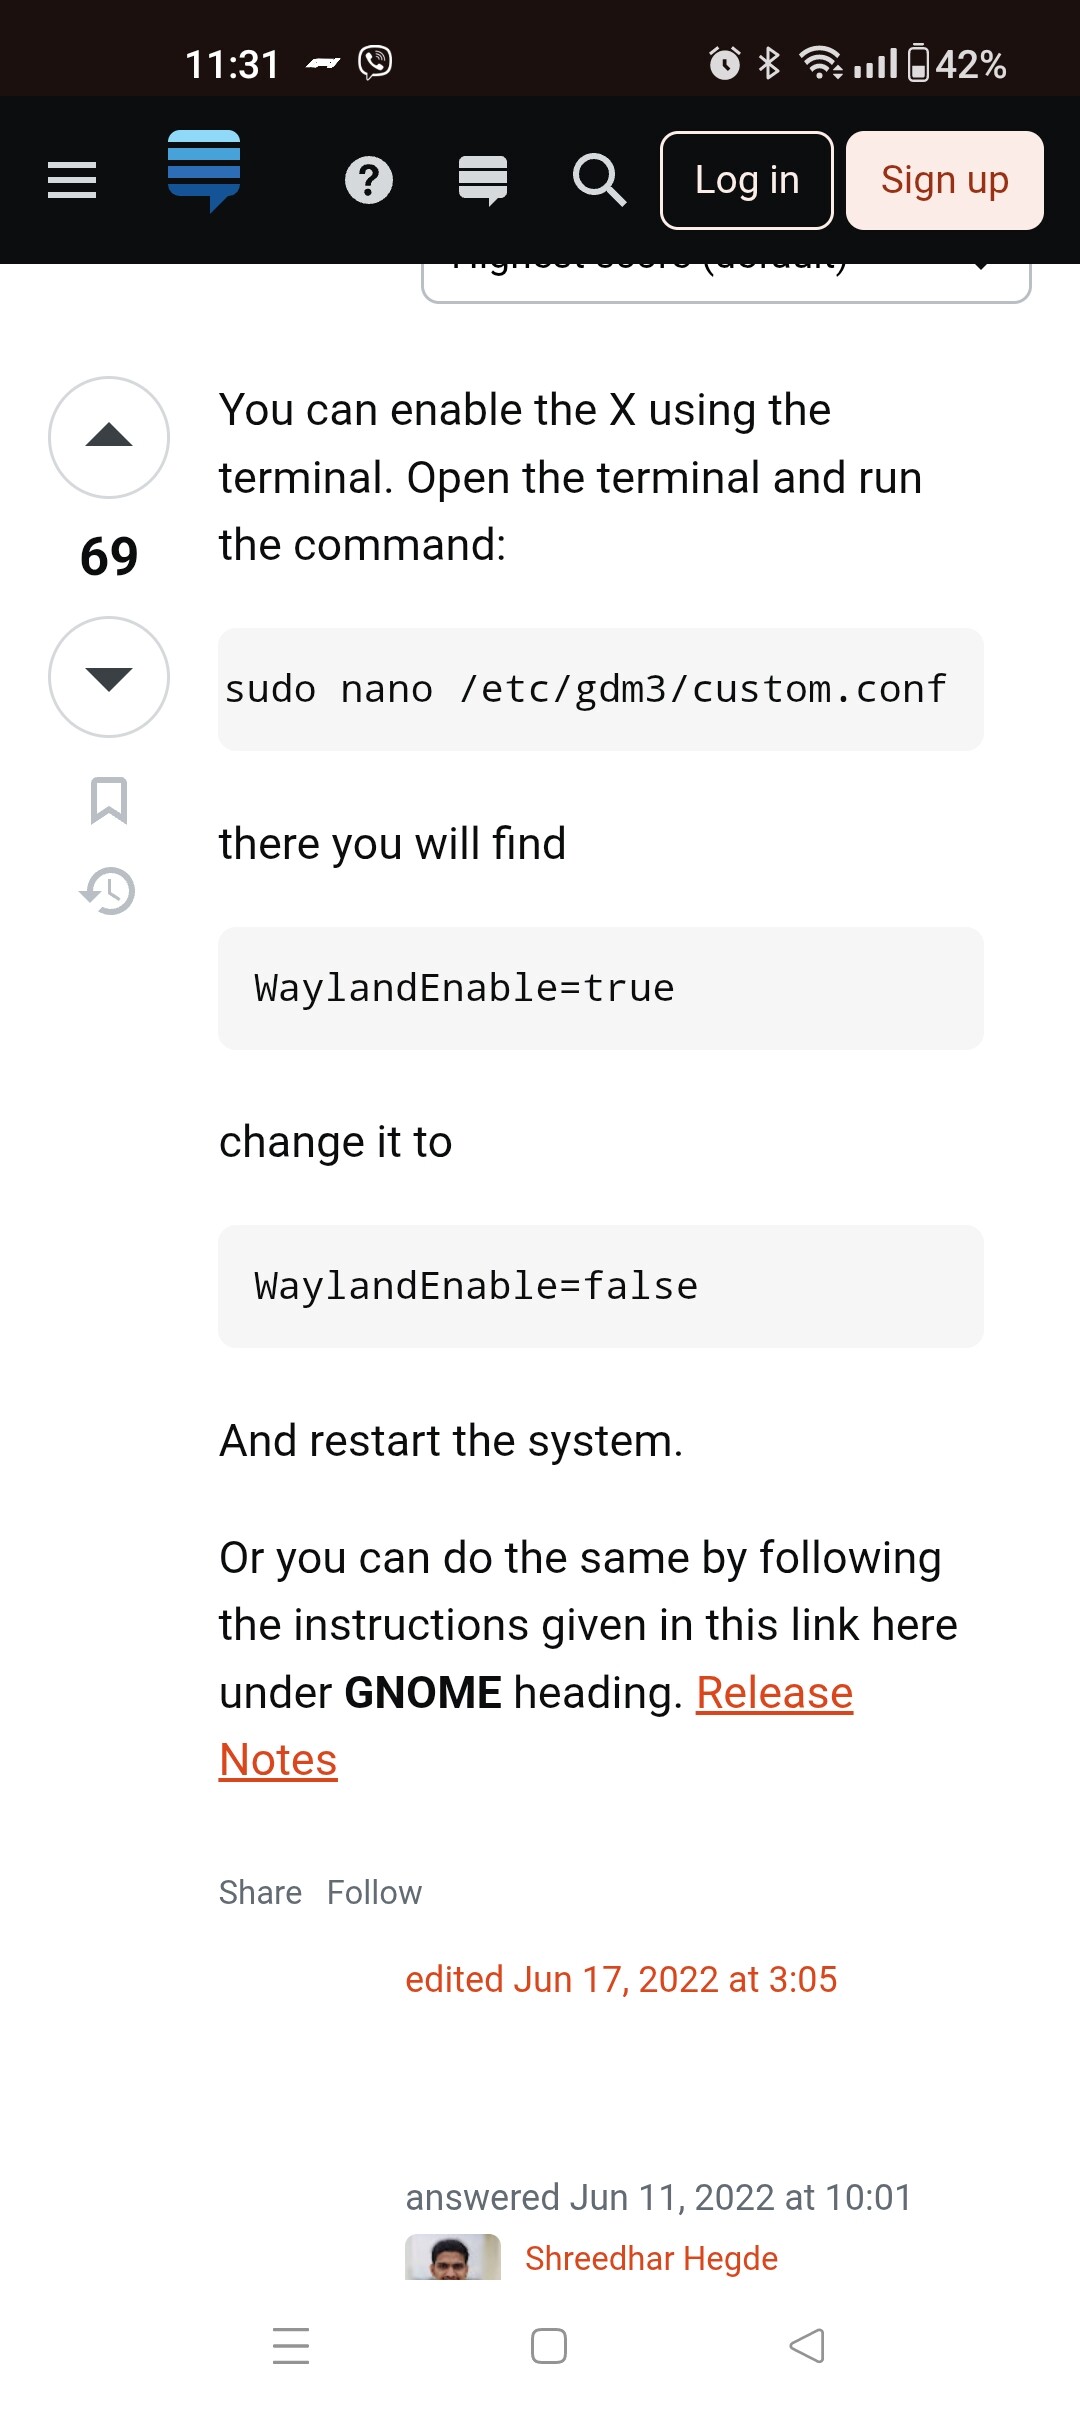Click the Sign up button
1080x2412 pixels.
pyautogui.click(x=945, y=180)
